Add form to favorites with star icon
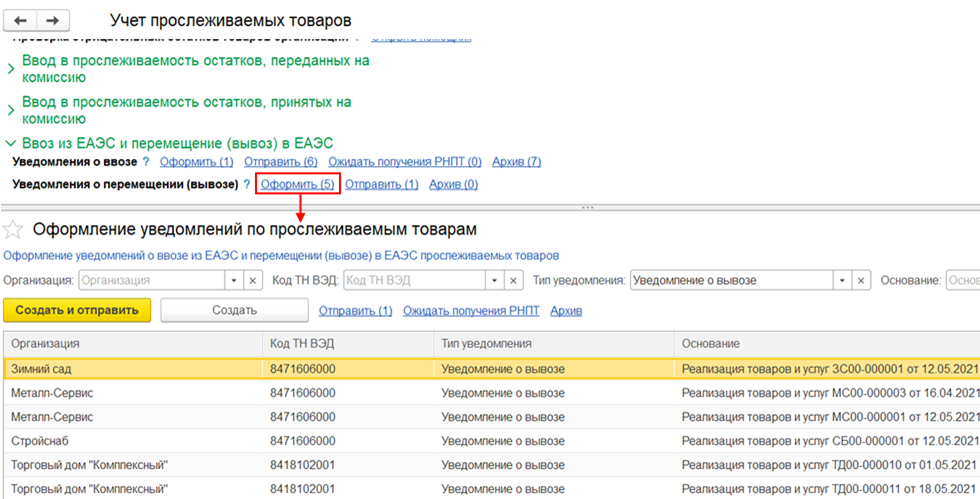Image resolution: width=980 pixels, height=499 pixels. pyautogui.click(x=14, y=230)
